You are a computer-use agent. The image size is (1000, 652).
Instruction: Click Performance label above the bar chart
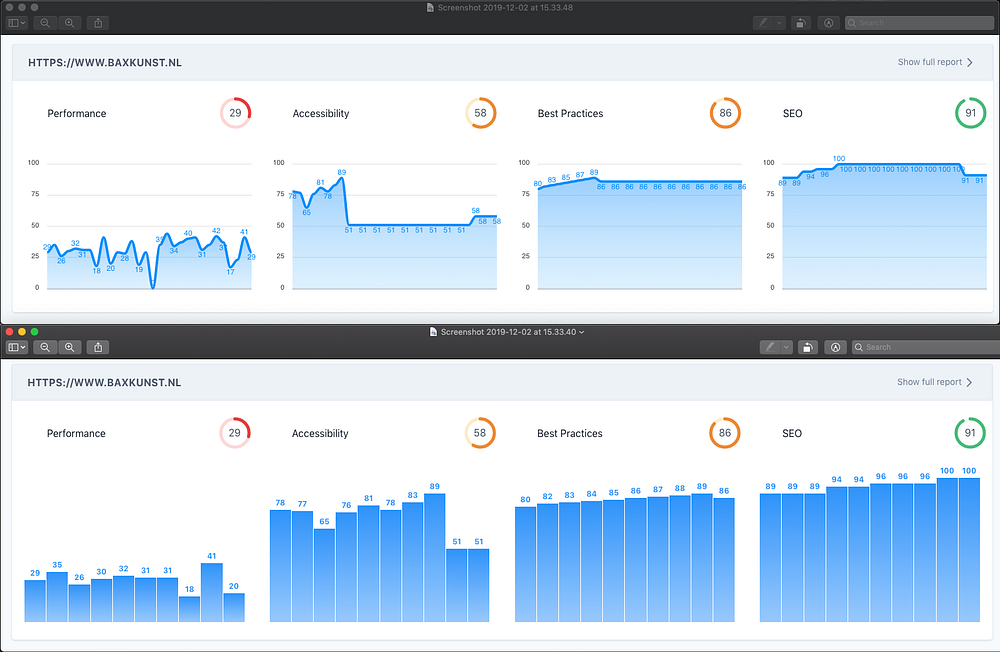point(76,433)
